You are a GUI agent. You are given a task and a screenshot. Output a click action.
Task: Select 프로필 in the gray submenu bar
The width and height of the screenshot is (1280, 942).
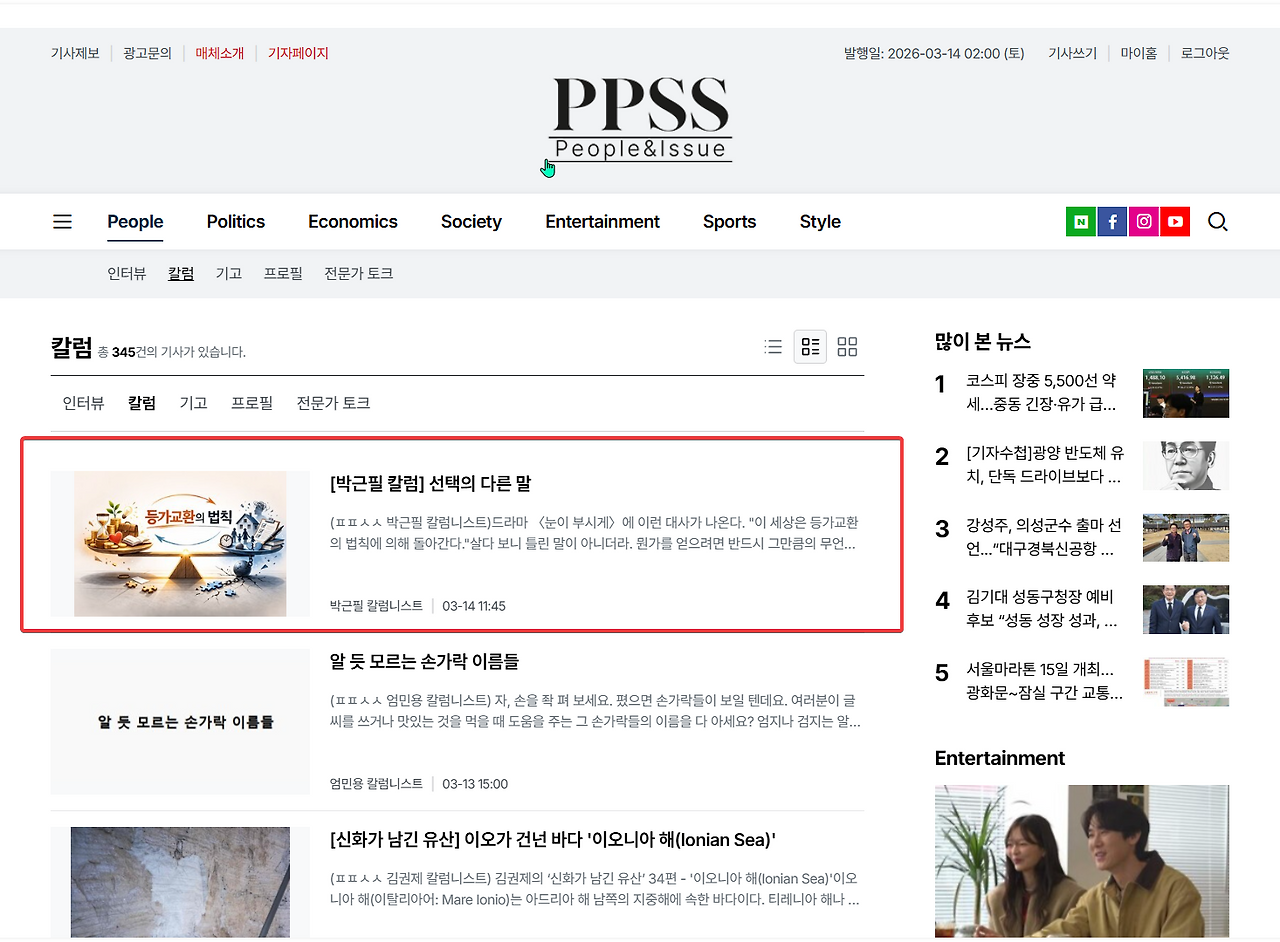[283, 273]
